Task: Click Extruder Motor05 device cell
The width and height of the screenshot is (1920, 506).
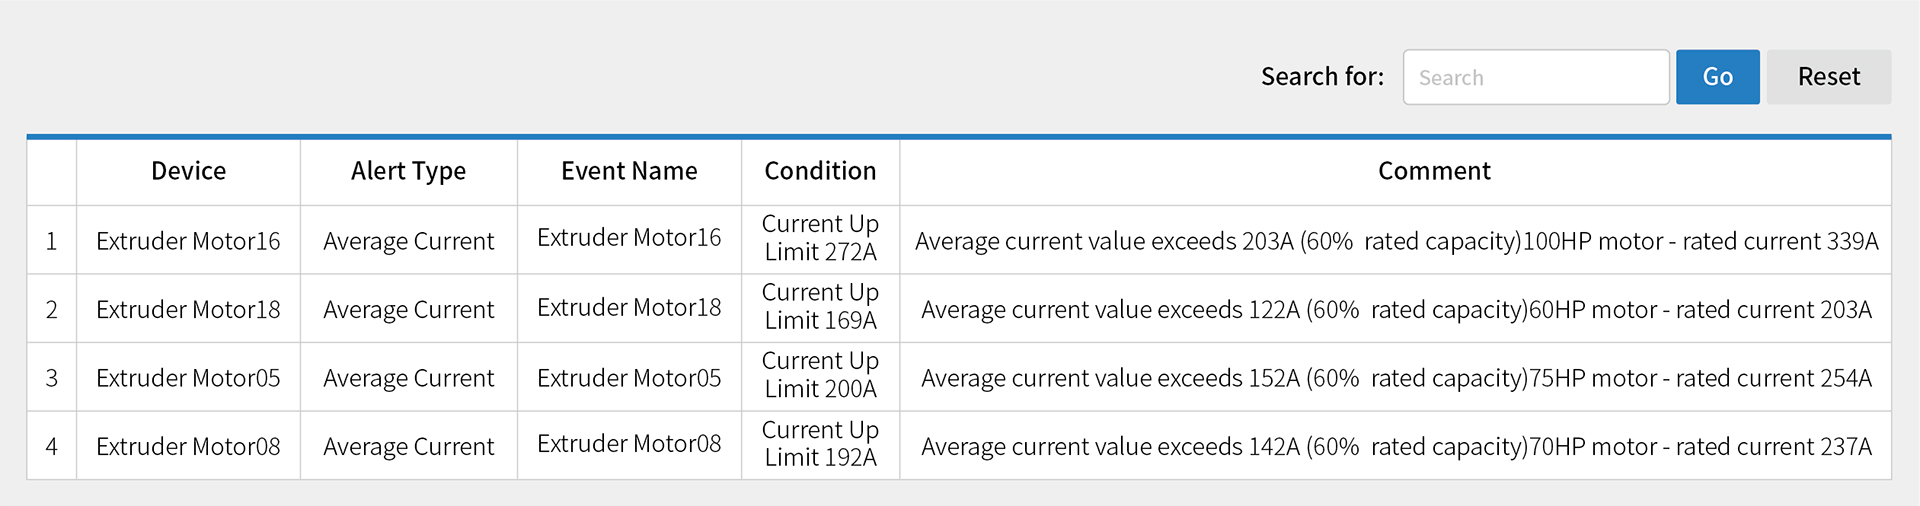Action: pos(188,378)
